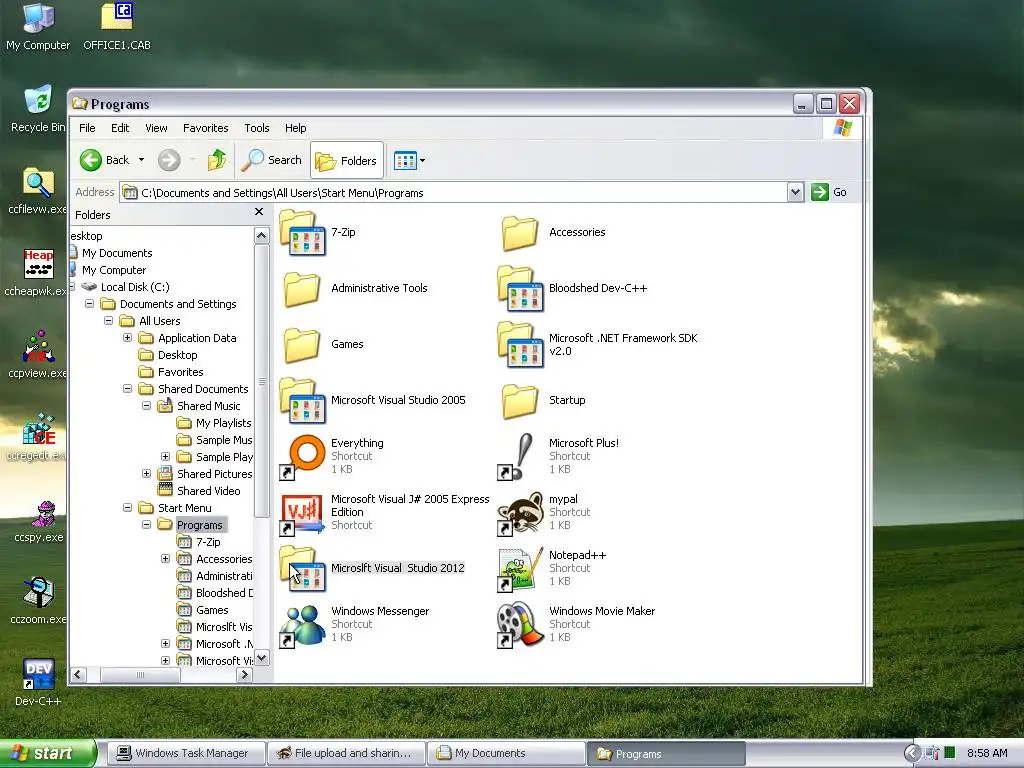The height and width of the screenshot is (768, 1024).
Task: Open the Back history dropdown arrow
Action: [141, 160]
